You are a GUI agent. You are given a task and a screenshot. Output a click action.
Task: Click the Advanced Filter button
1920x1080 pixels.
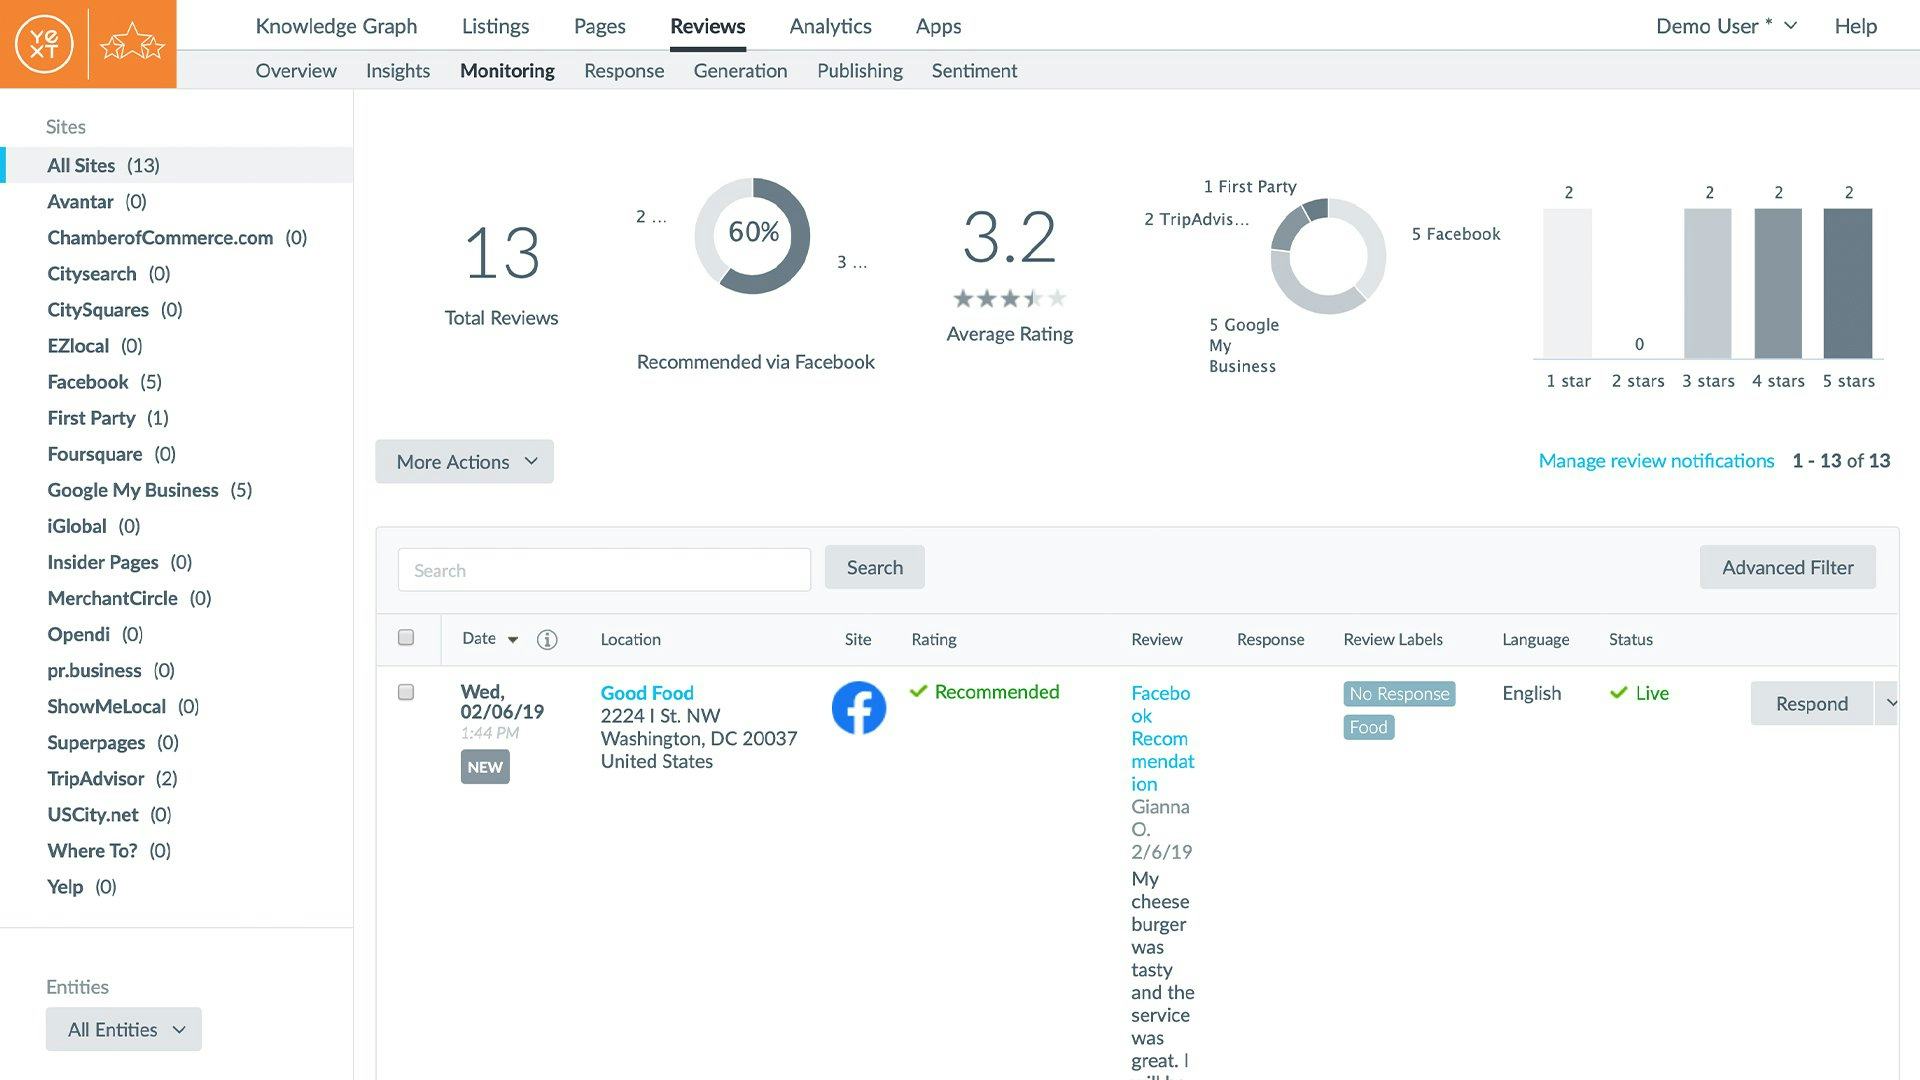click(1787, 567)
